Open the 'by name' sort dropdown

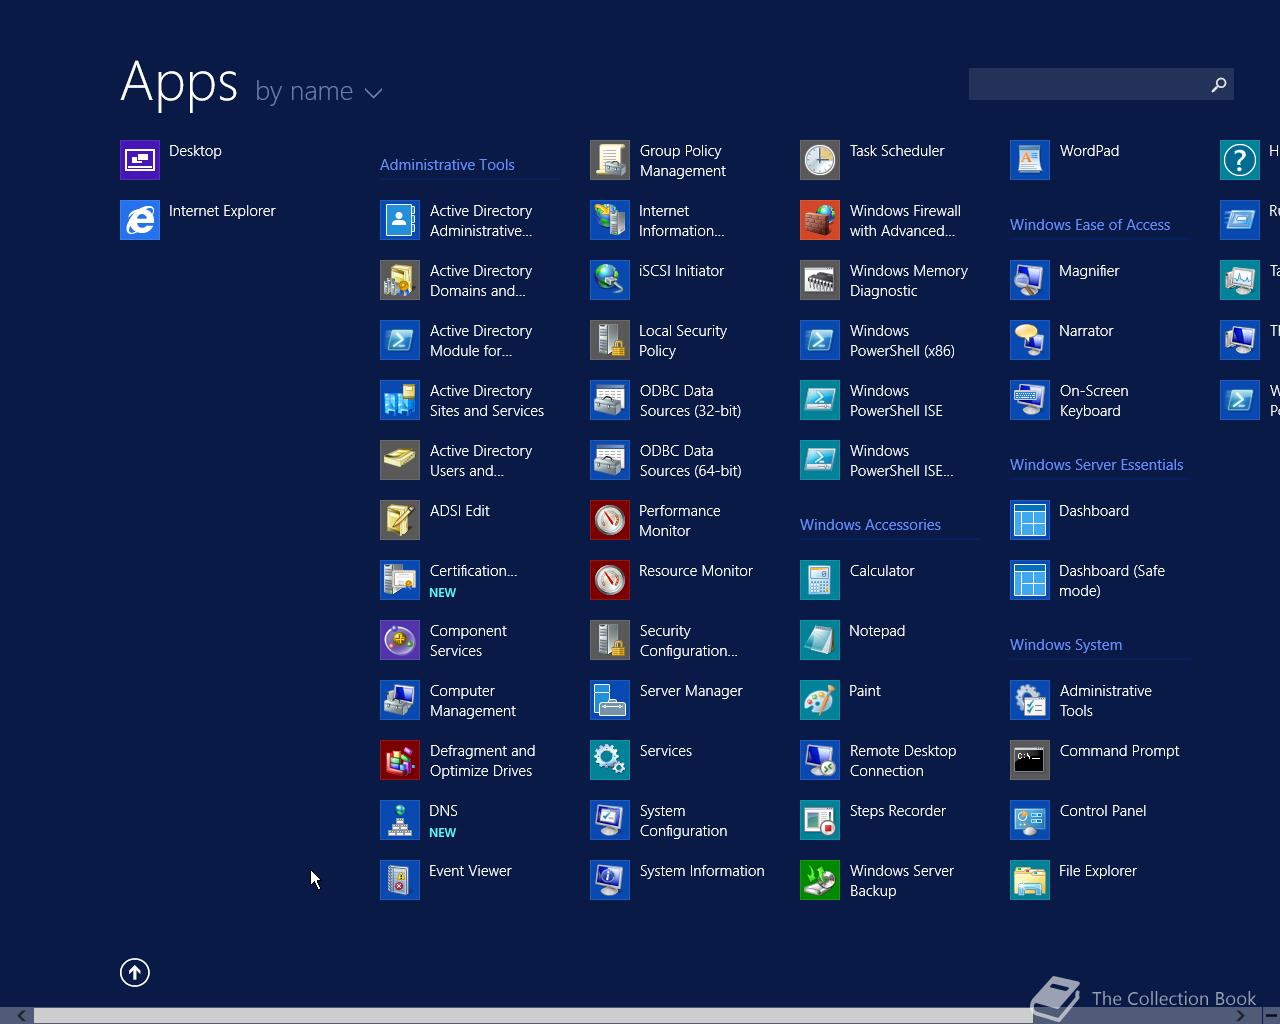(319, 91)
